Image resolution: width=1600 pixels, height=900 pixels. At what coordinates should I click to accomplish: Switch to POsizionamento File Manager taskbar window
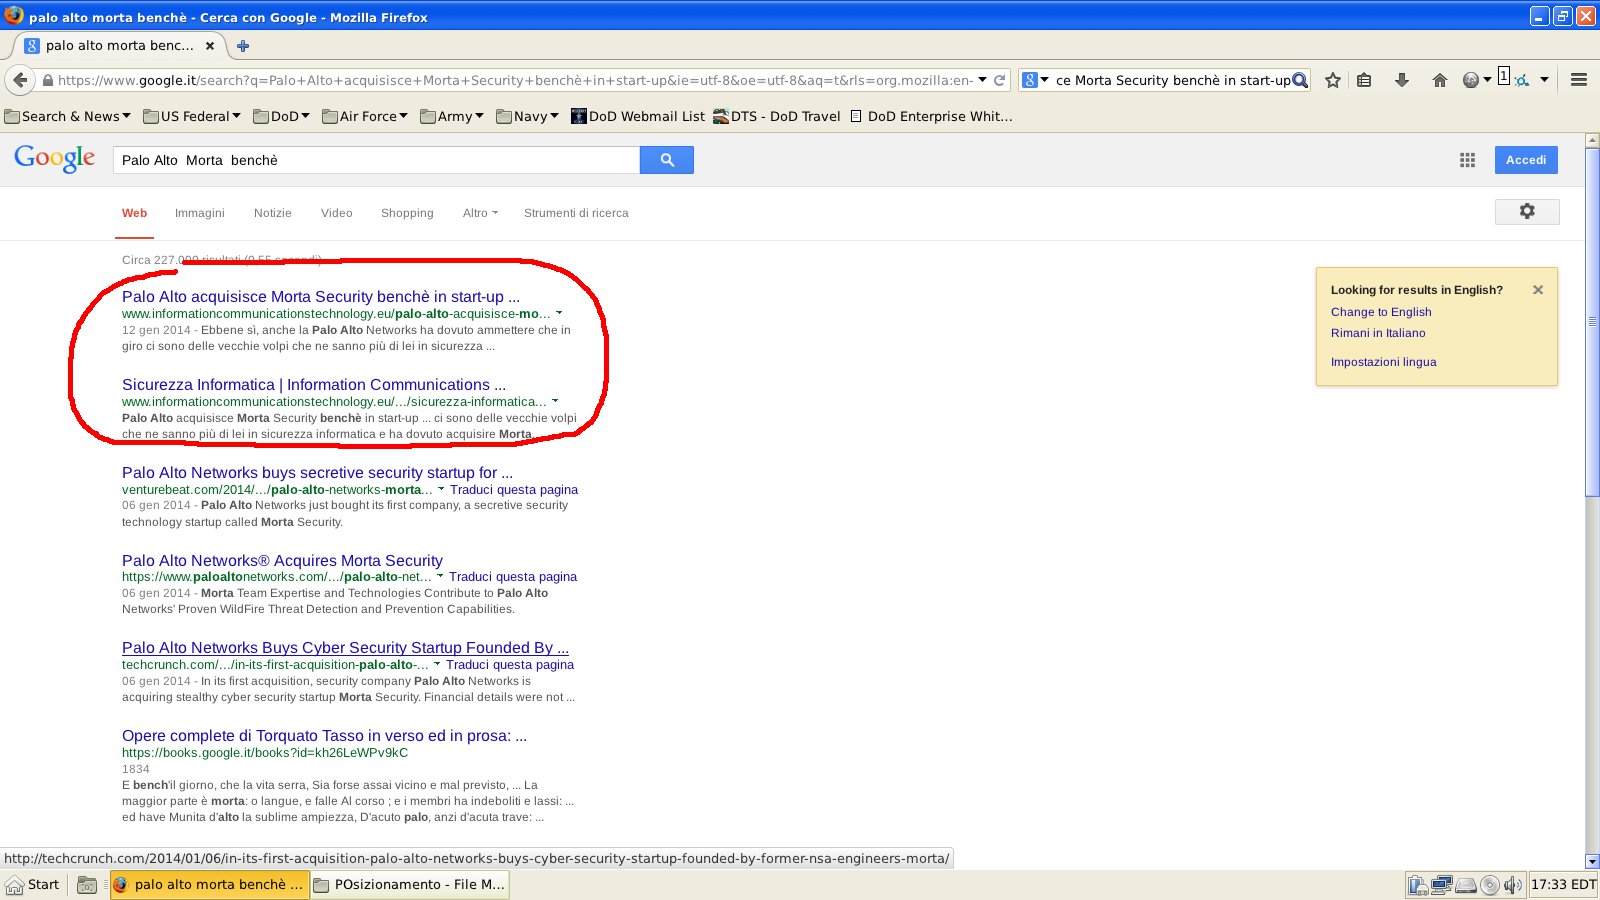coord(410,884)
